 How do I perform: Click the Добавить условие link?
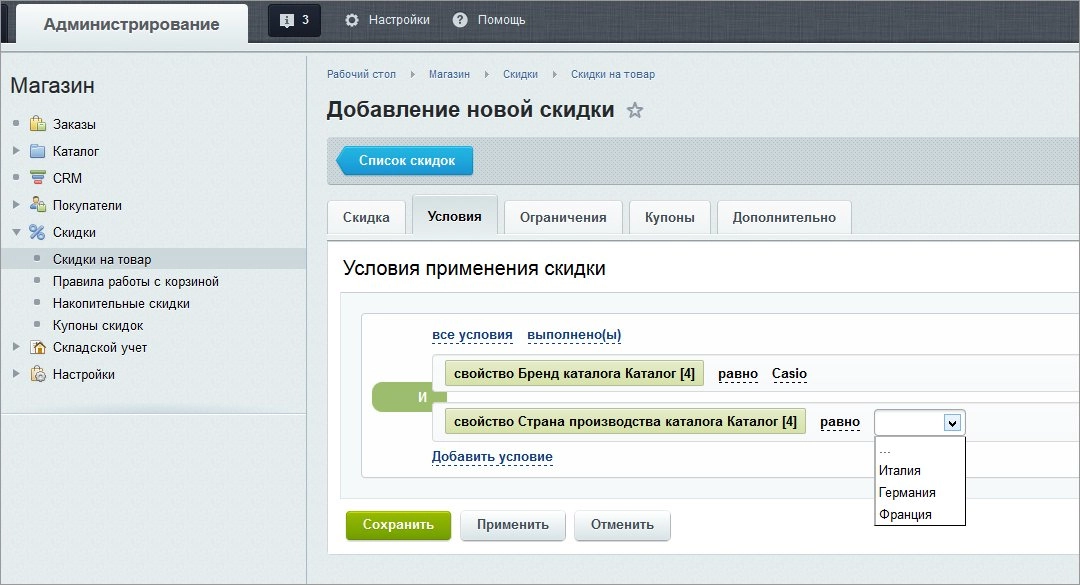pyautogui.click(x=492, y=457)
